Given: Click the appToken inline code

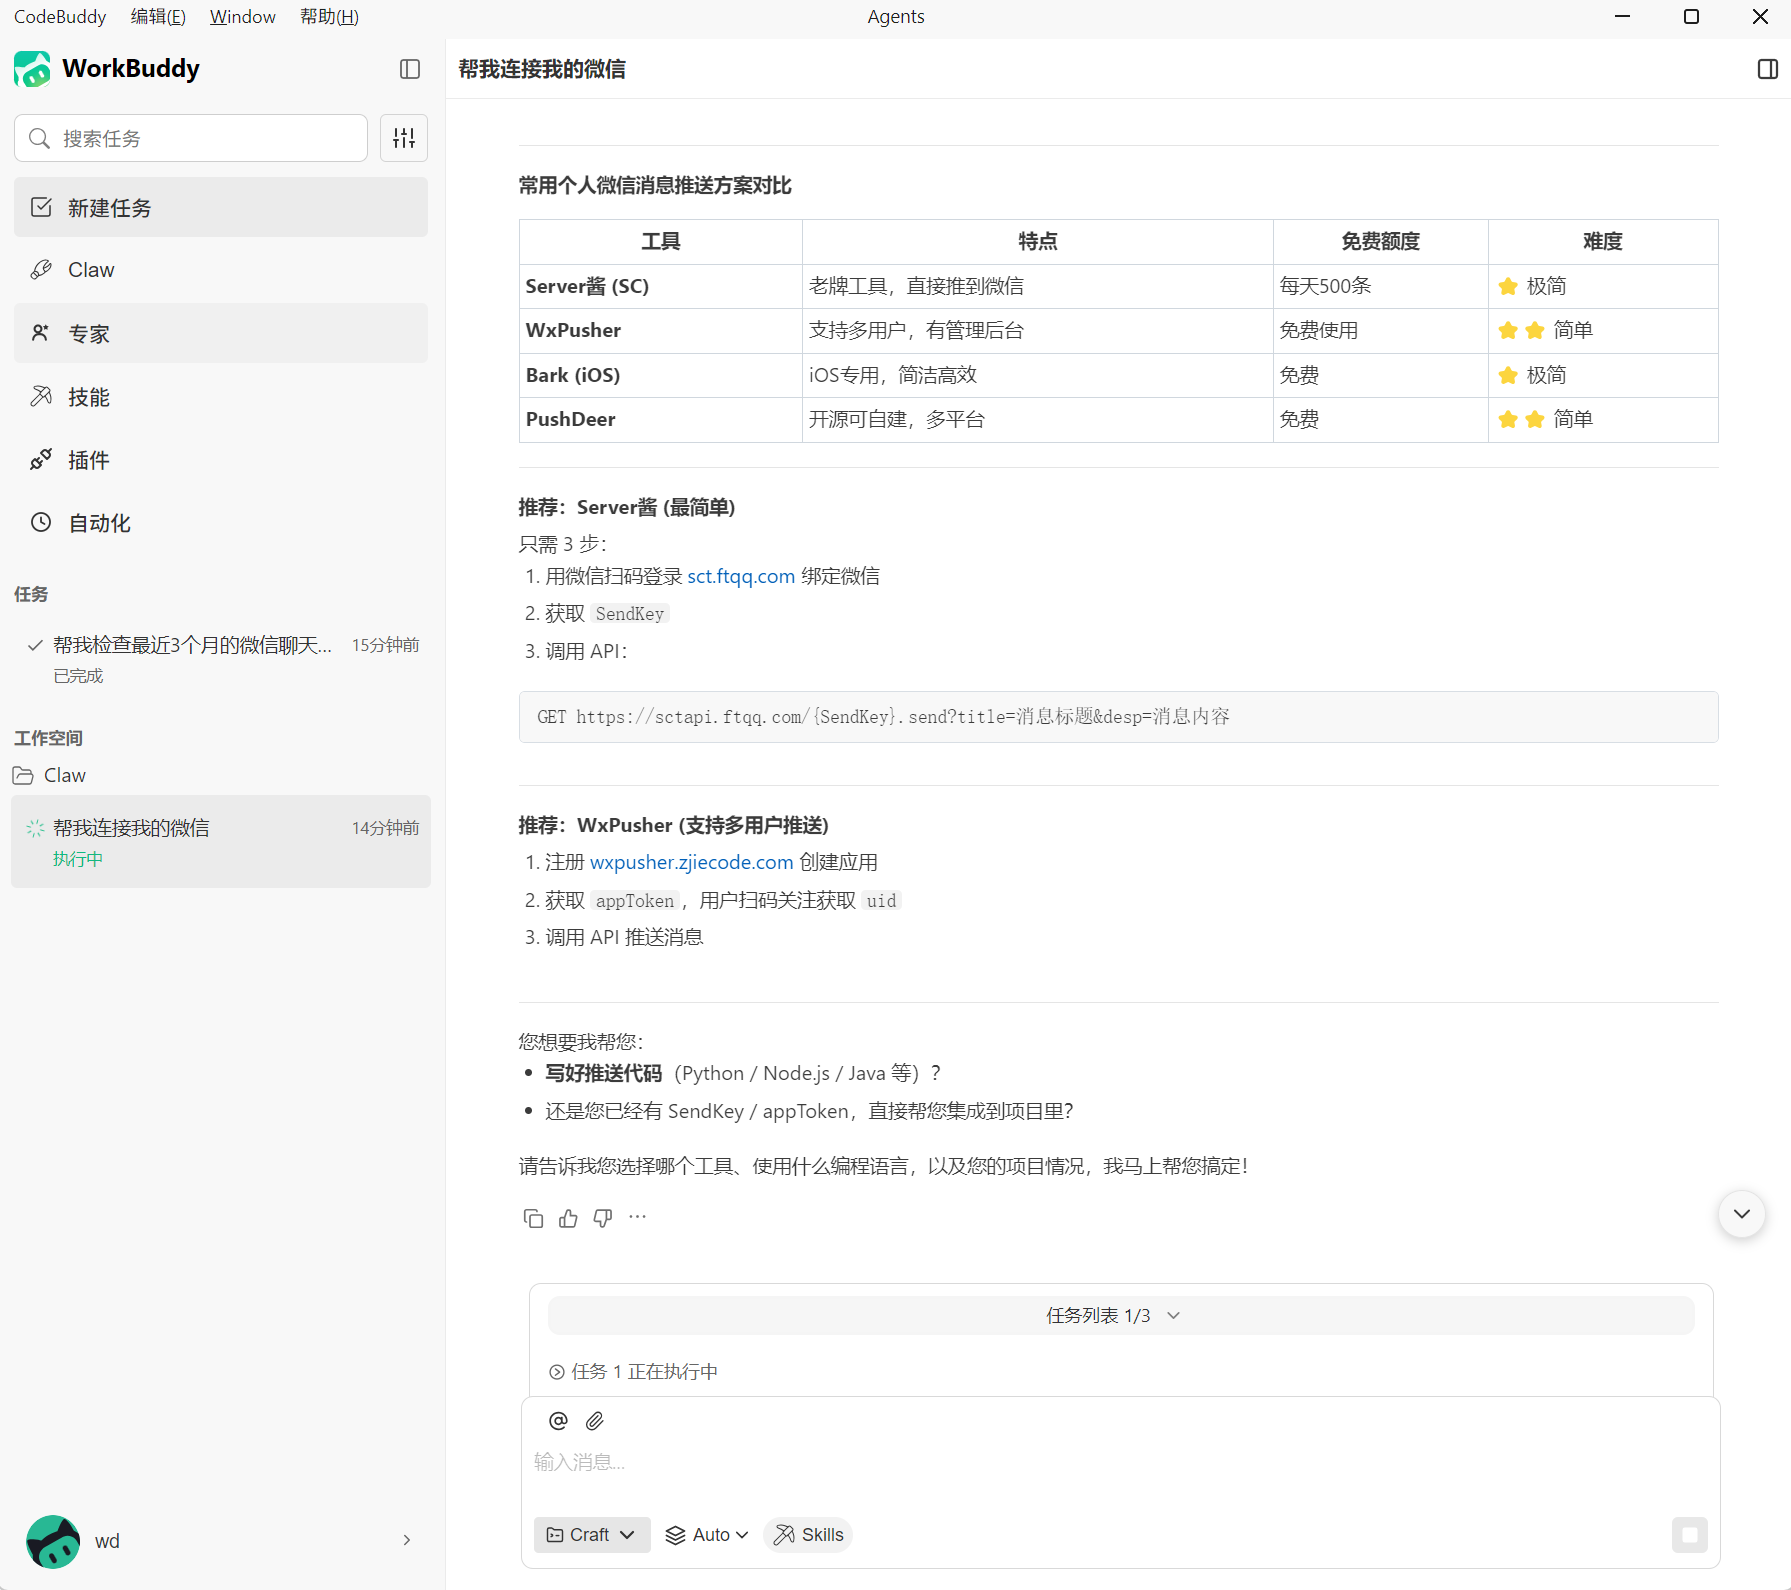Looking at the screenshot, I should [635, 901].
